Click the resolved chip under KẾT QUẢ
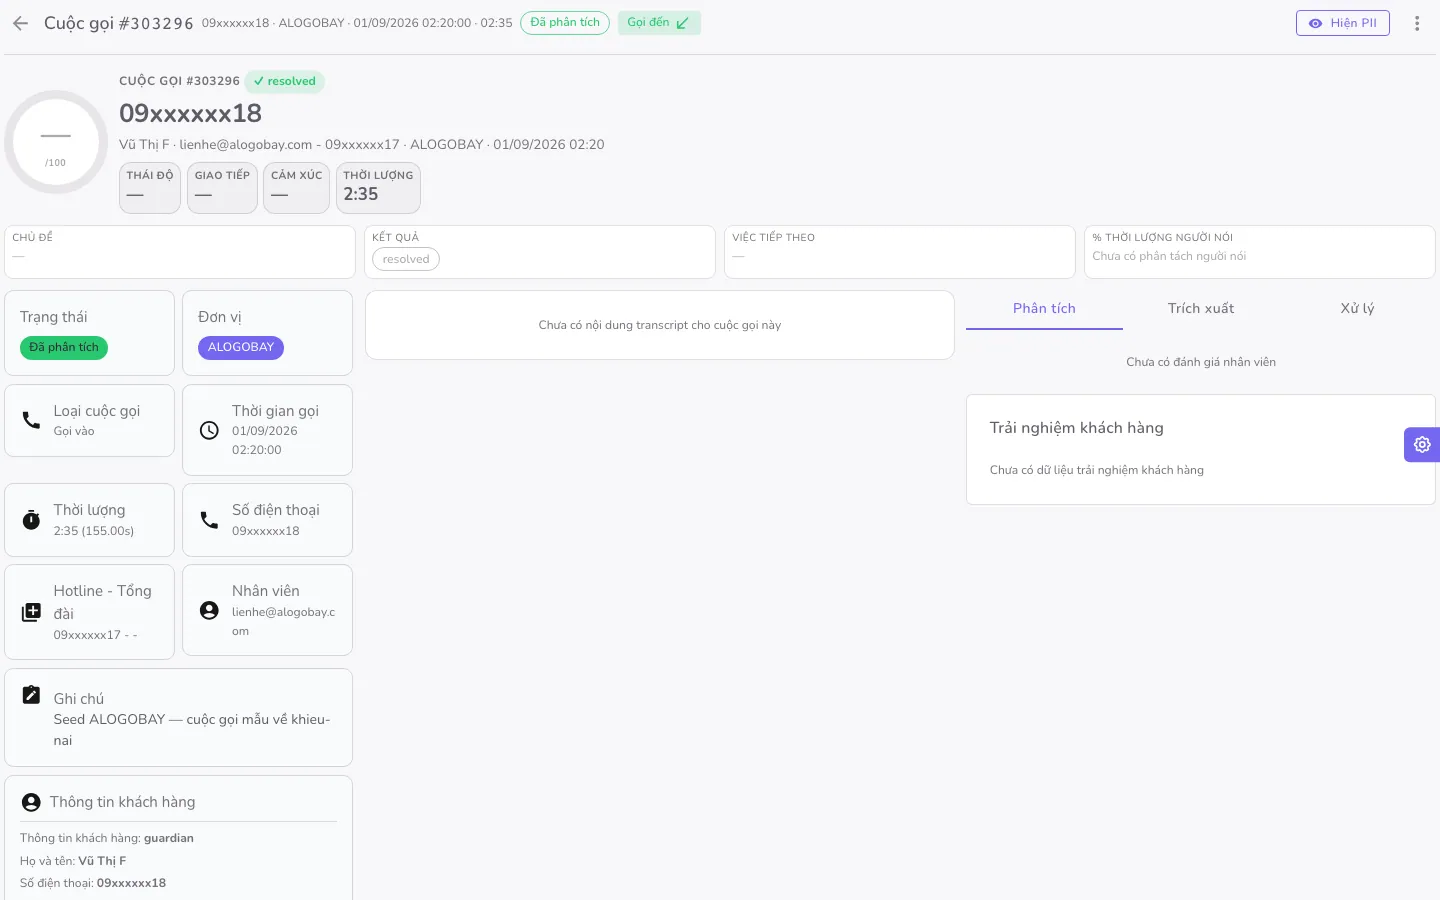 pyautogui.click(x=406, y=259)
